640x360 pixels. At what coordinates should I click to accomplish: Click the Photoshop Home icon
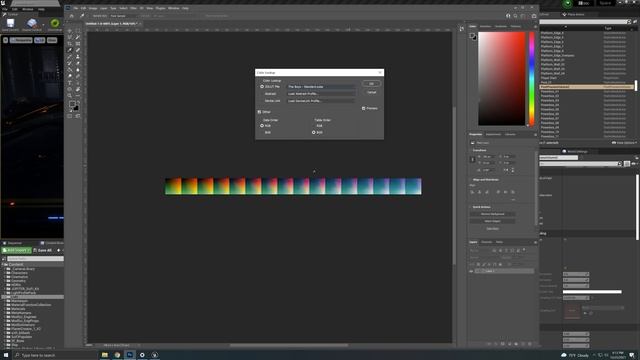click(x=72, y=16)
